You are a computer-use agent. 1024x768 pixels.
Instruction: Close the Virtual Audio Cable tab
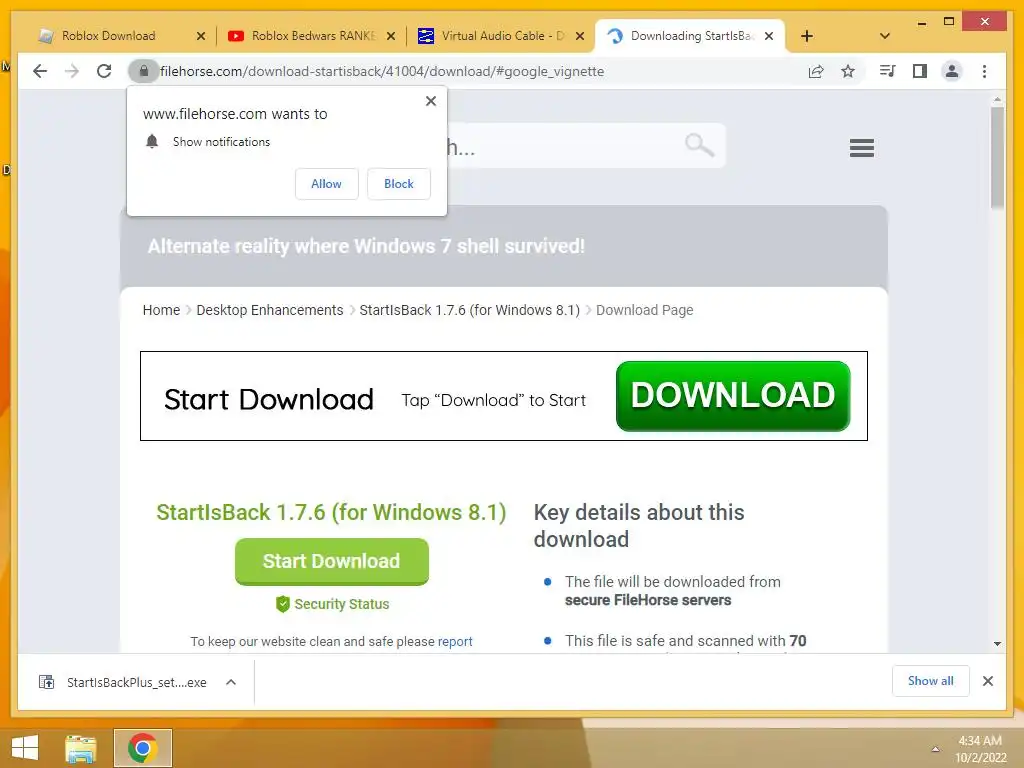coord(579,36)
